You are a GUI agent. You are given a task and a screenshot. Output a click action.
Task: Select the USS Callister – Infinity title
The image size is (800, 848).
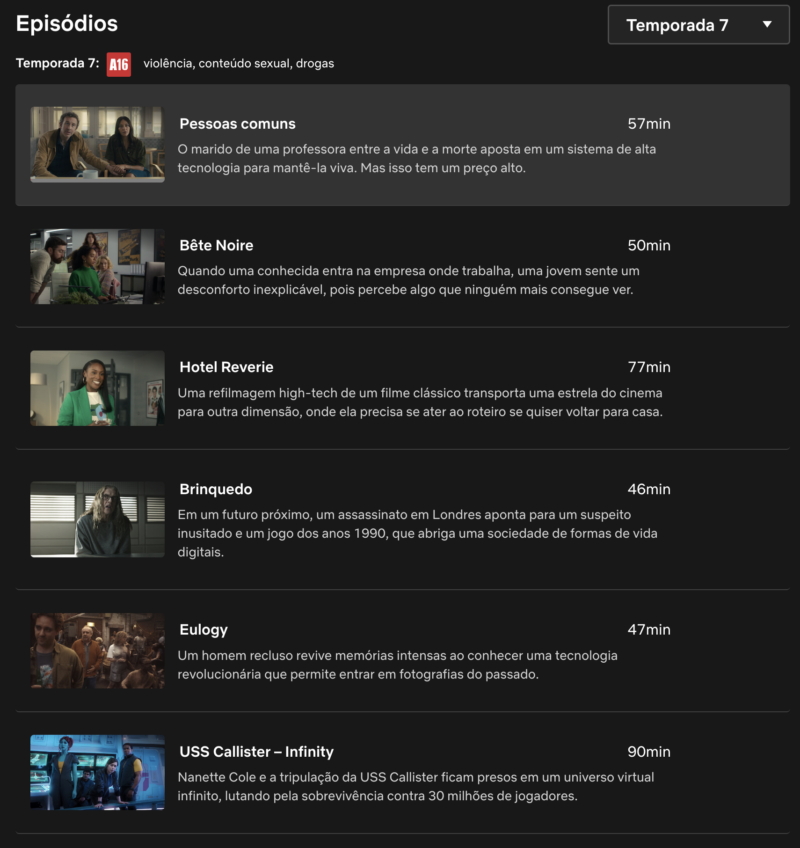coord(256,752)
